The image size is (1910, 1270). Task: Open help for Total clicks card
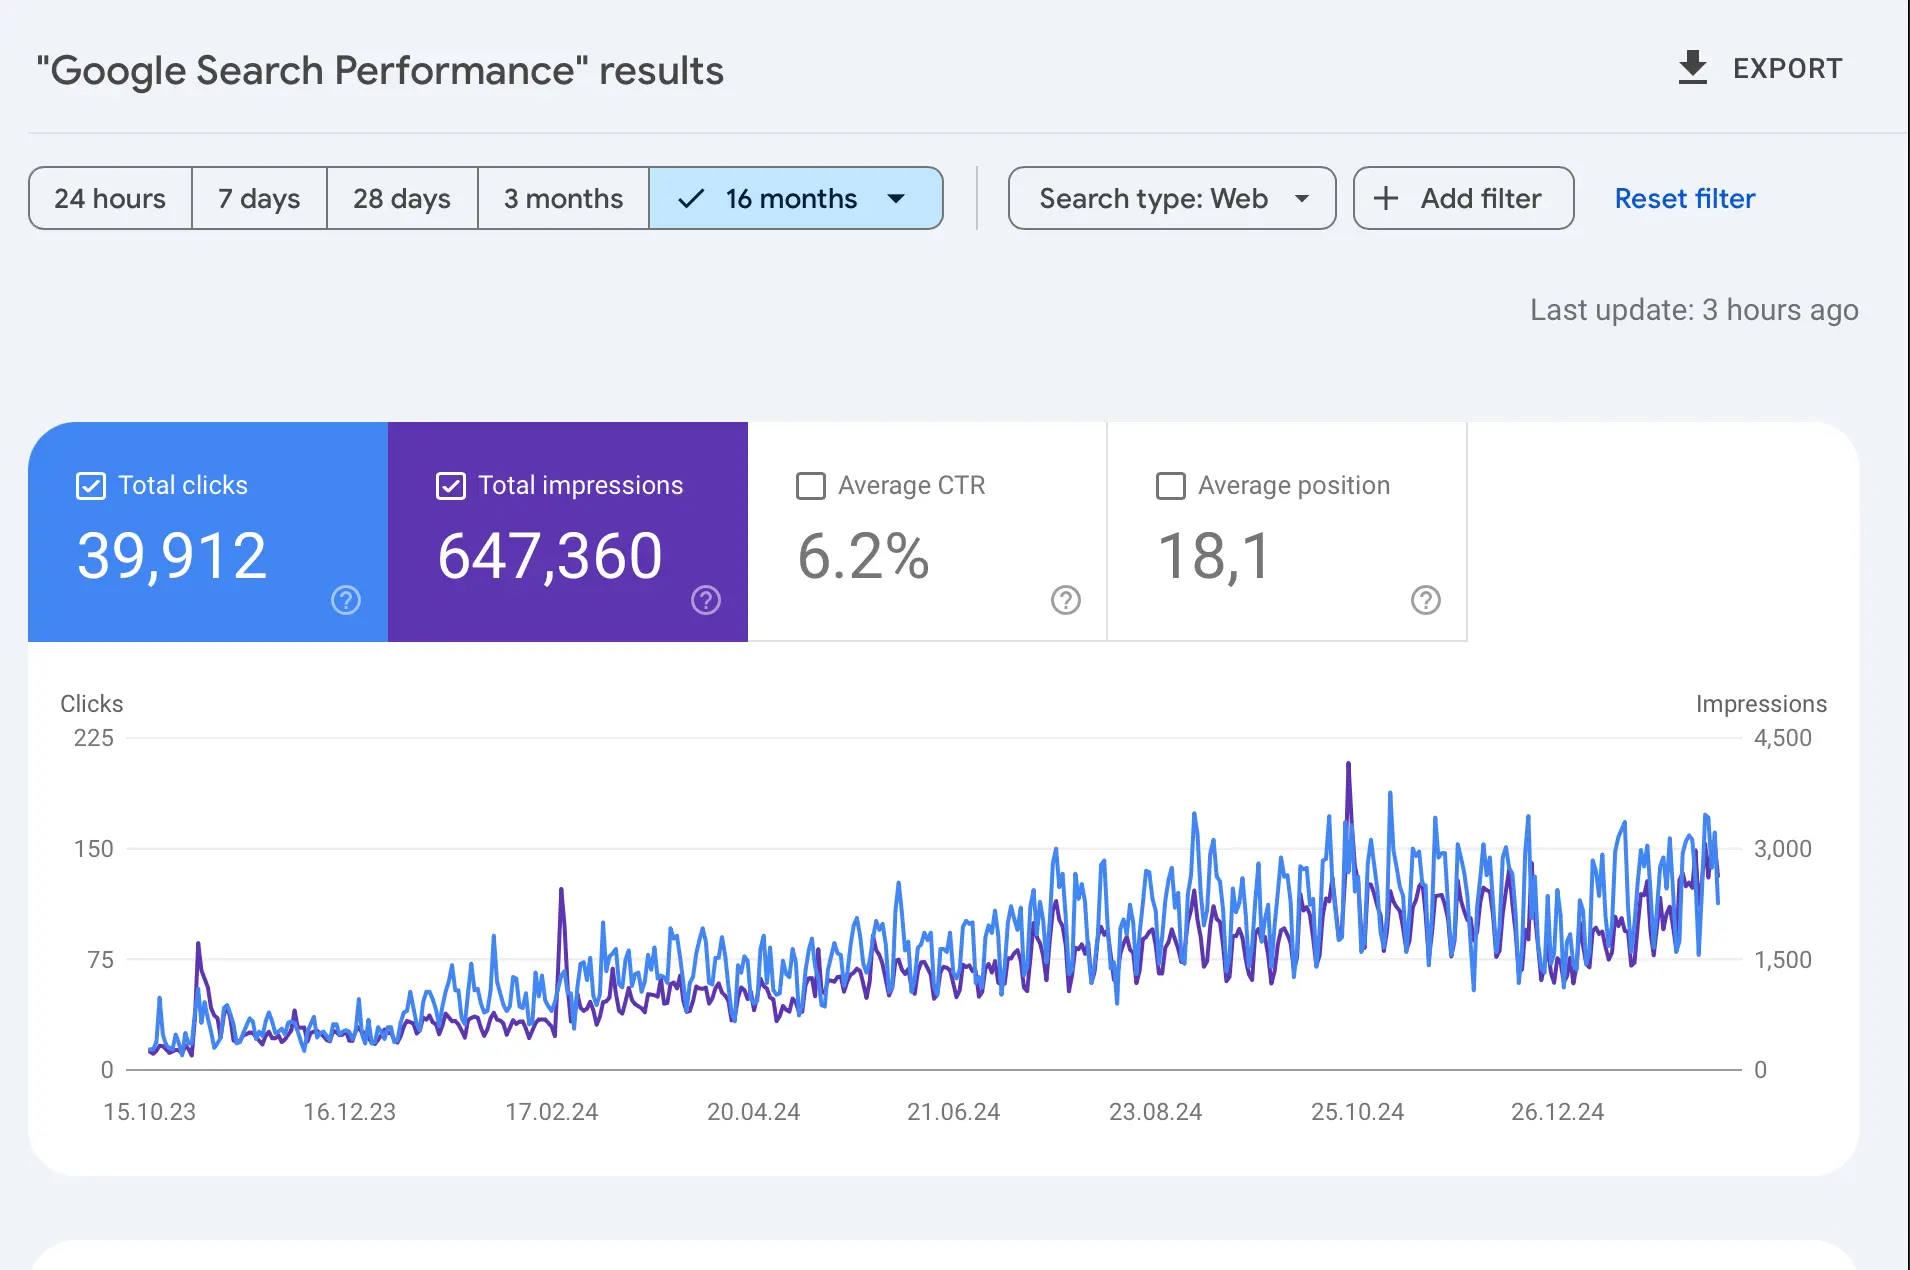(x=346, y=600)
